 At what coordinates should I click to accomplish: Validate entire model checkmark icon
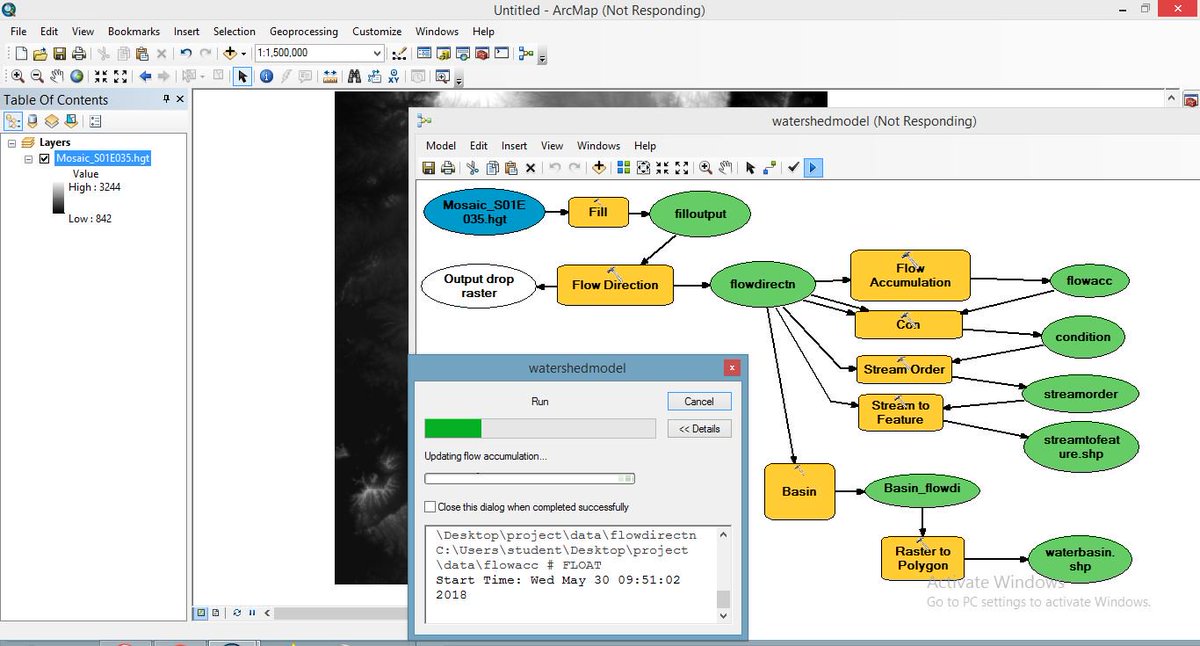(x=793, y=168)
